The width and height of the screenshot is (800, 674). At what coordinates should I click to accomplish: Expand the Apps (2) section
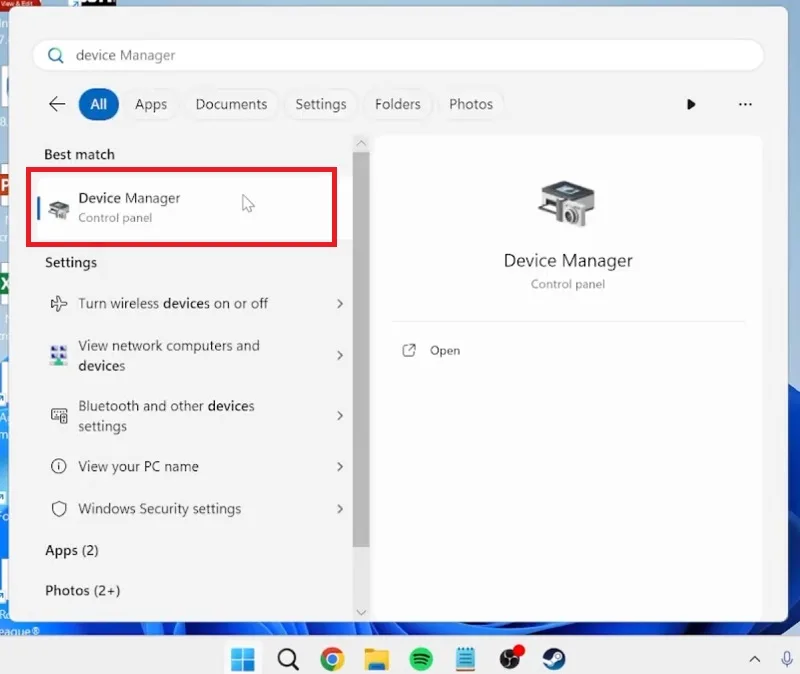coord(72,551)
